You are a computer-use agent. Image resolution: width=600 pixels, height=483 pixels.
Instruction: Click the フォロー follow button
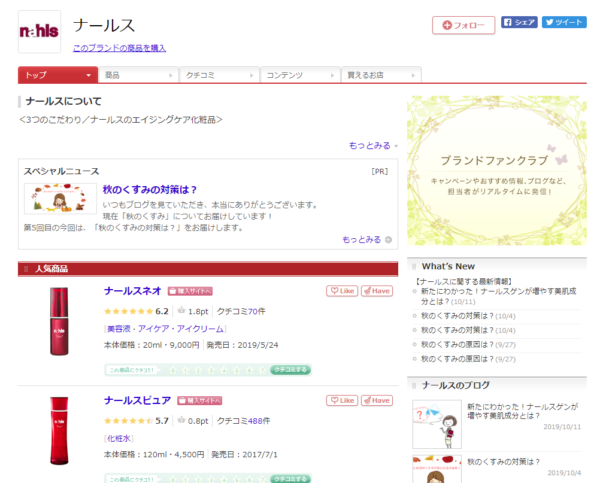click(463, 25)
